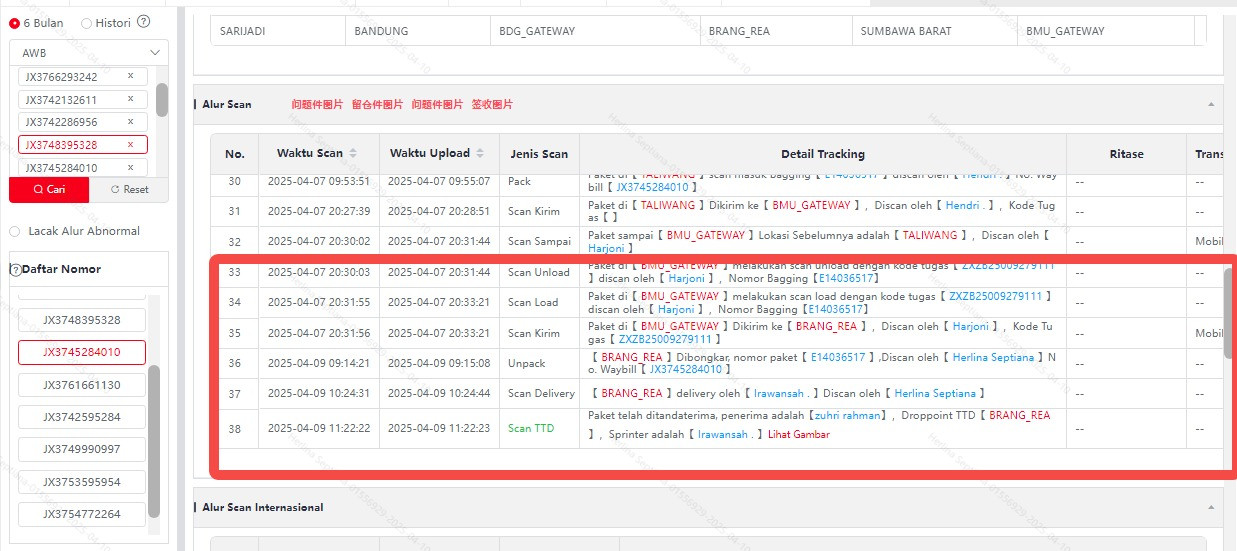The width and height of the screenshot is (1237, 551).
Task: Click the AWB tag list scrollbar
Action: click(162, 100)
